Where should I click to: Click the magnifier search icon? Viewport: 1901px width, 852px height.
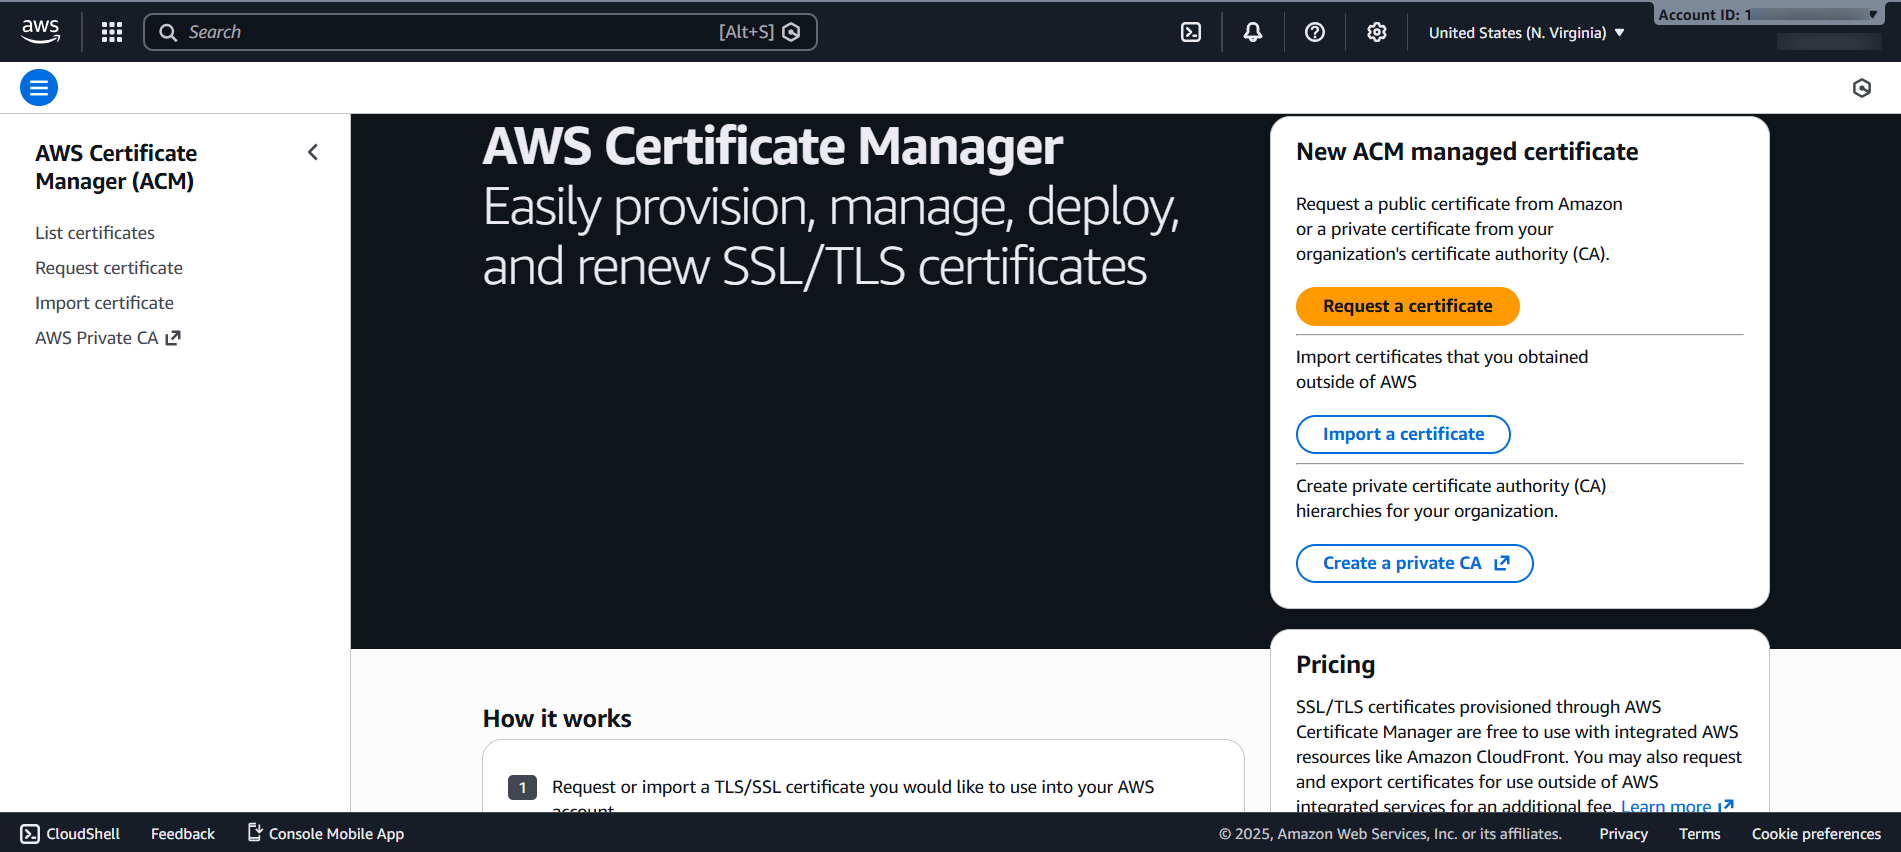point(168,32)
